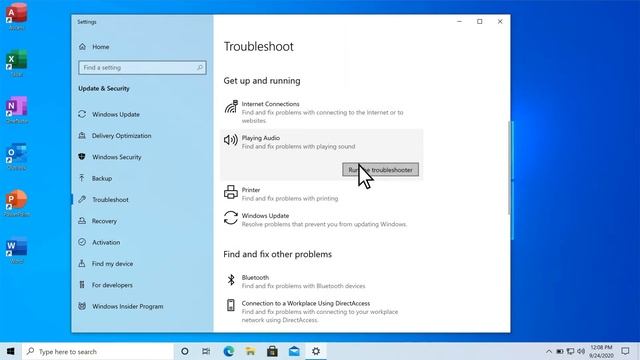Viewport: 640px width, 360px height.
Task: Click the Backup arrow icon
Action: pyautogui.click(x=82, y=178)
